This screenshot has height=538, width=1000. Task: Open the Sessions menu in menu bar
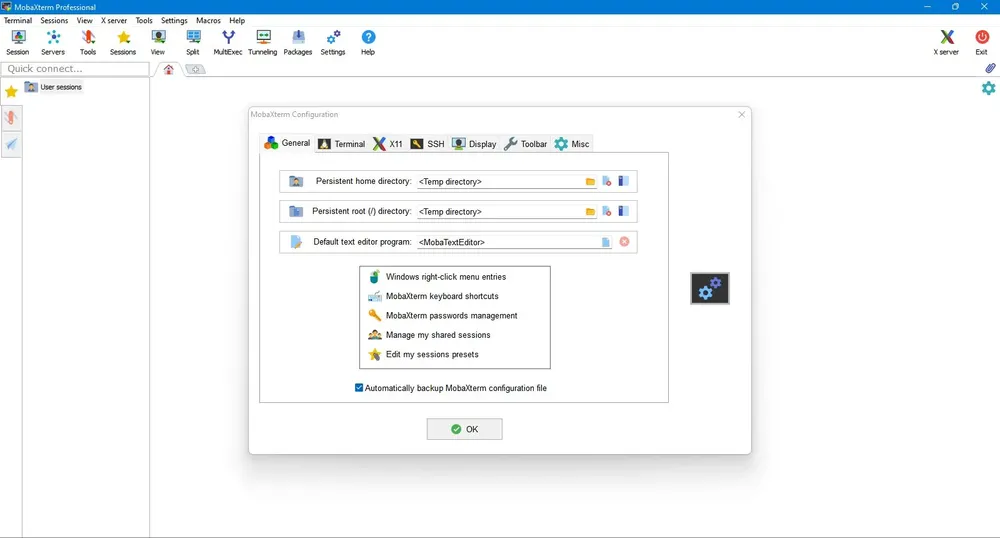54,20
